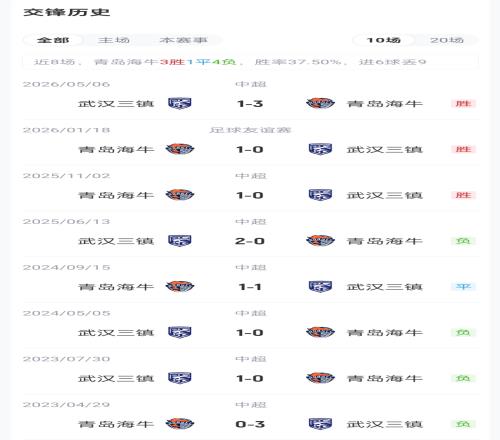Screen dimensions: 500x440
Task: Switch to the 本赛事 filter tab
Action: (x=183, y=40)
